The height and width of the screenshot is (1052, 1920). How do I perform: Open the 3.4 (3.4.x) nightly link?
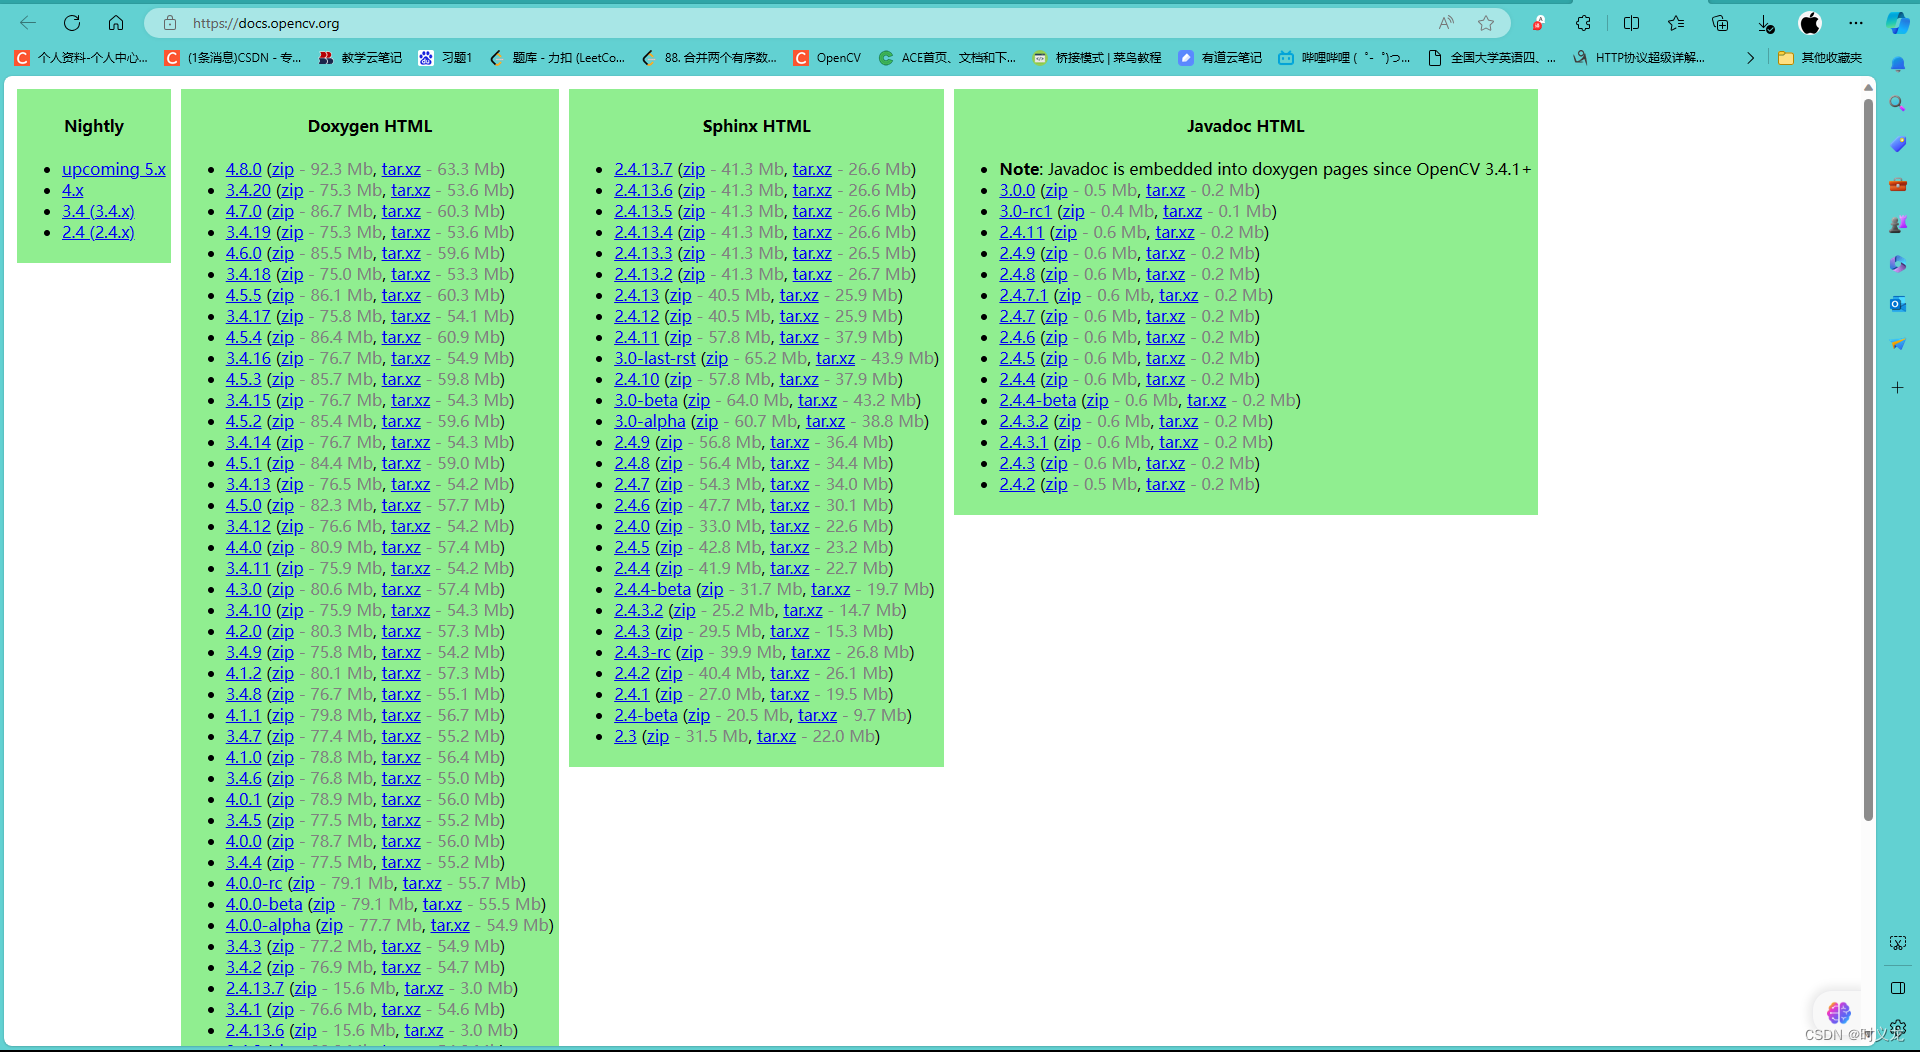point(98,211)
